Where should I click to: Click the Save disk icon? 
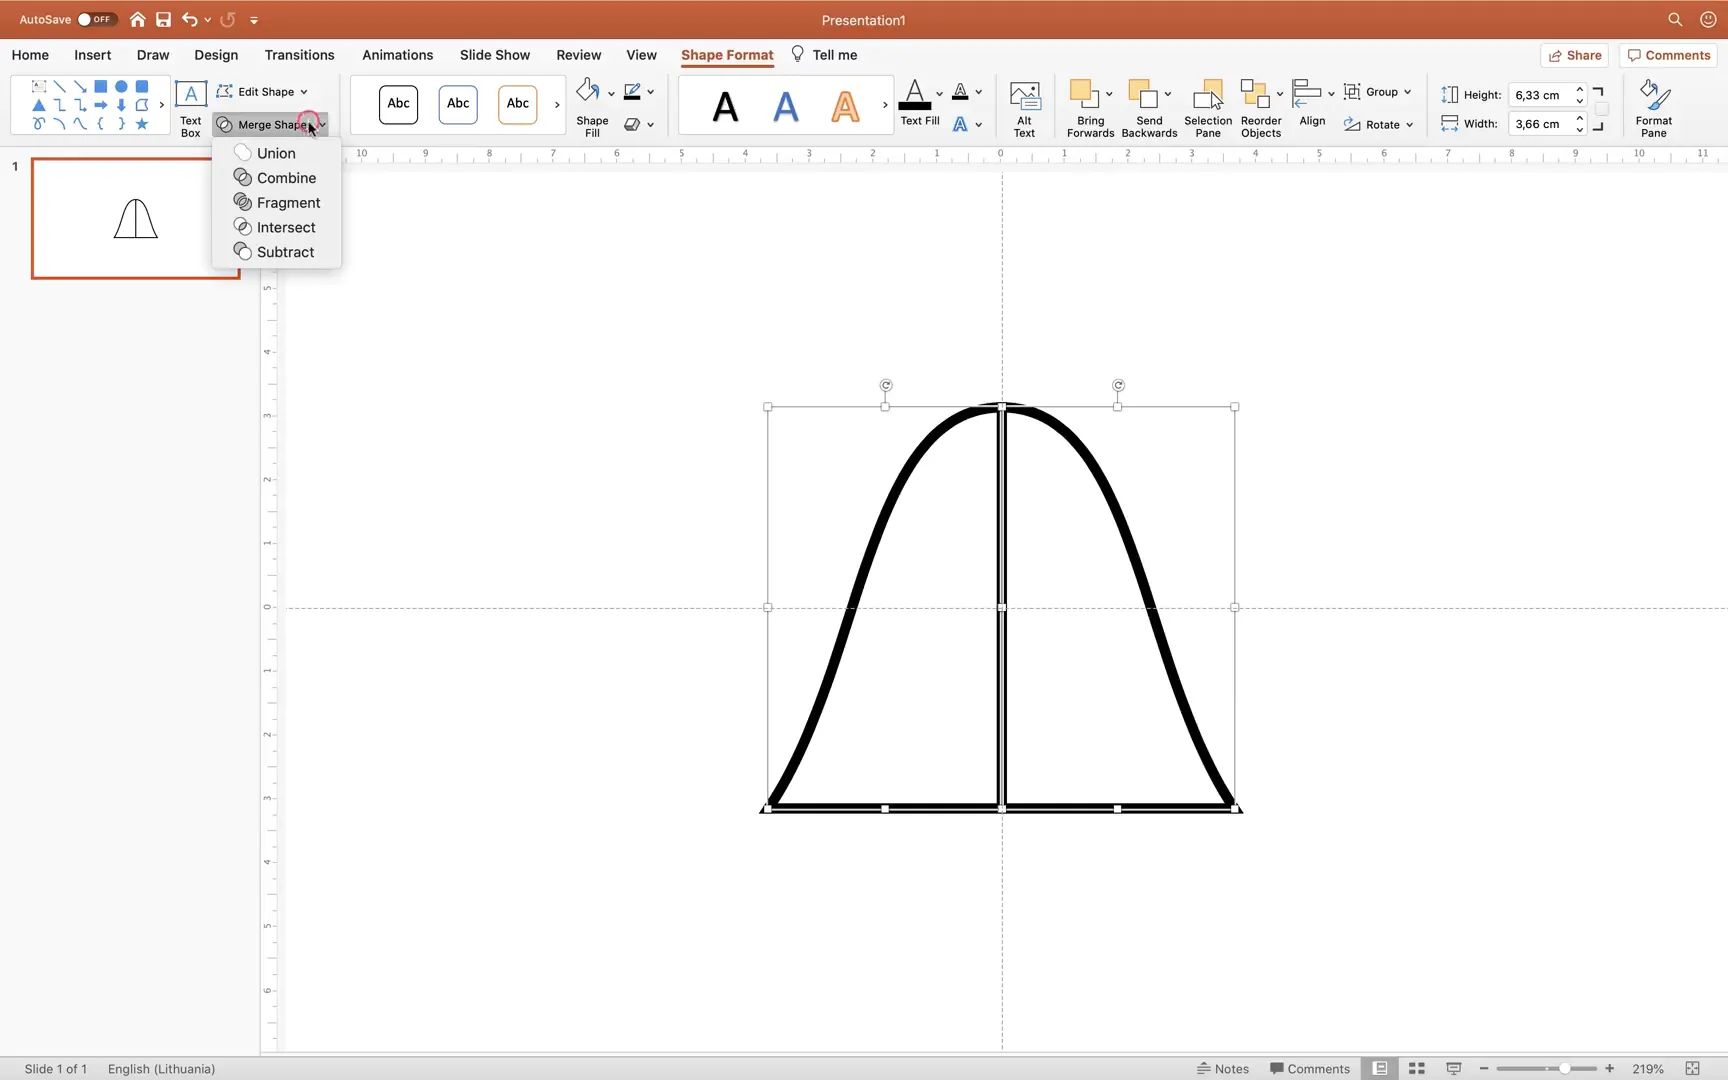click(x=163, y=19)
